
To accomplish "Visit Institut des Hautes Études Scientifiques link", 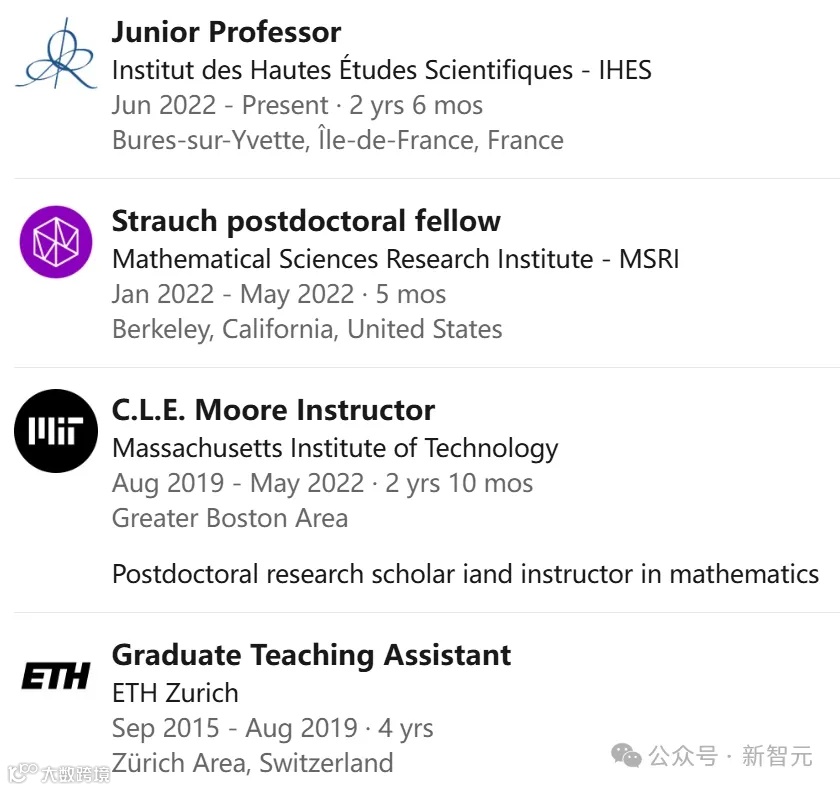I will [381, 70].
